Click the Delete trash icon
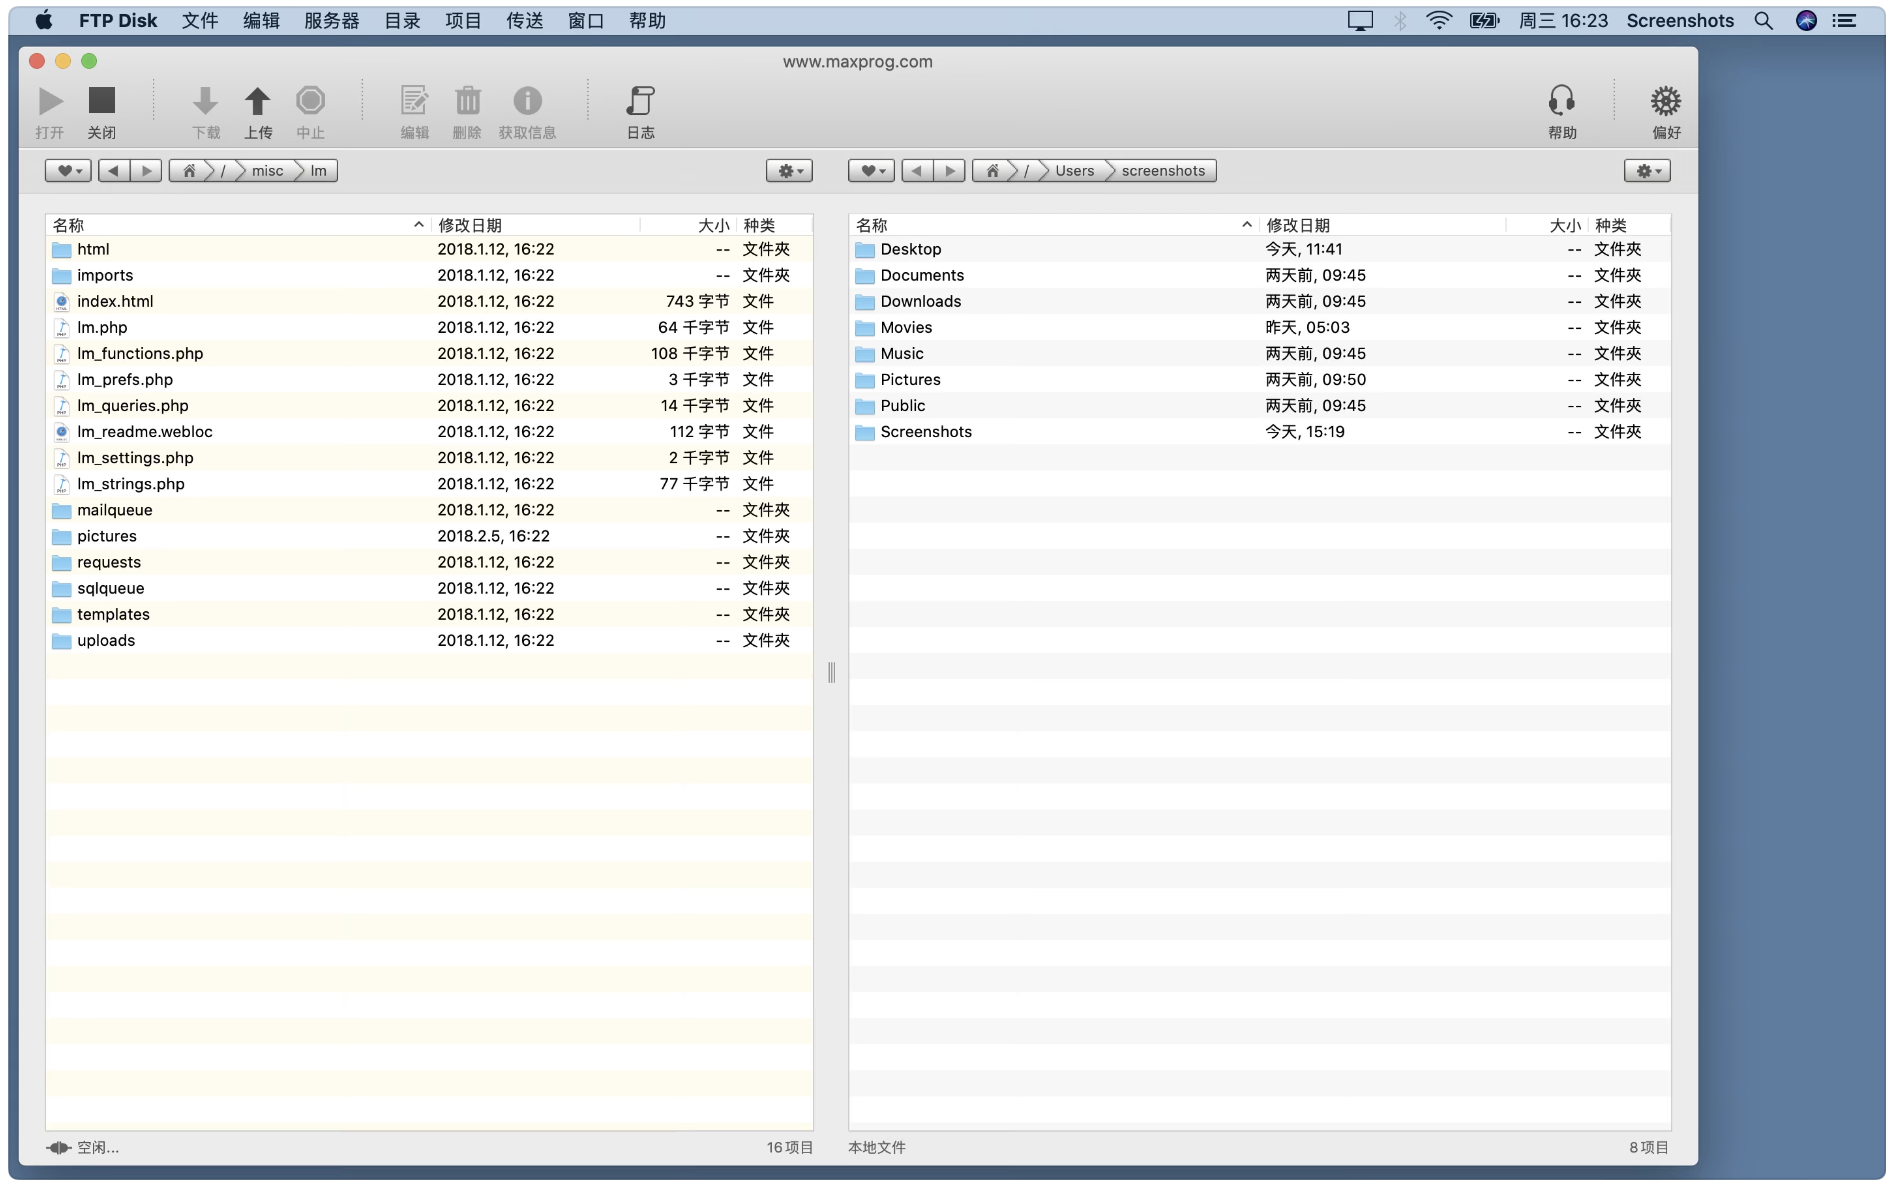The width and height of the screenshot is (1898, 1190). point(467,101)
